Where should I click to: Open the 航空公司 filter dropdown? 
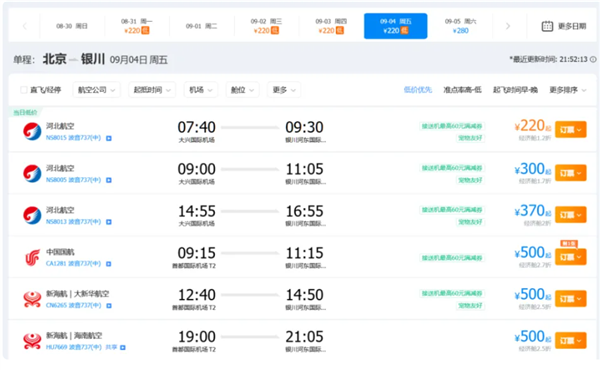pyautogui.click(x=96, y=90)
